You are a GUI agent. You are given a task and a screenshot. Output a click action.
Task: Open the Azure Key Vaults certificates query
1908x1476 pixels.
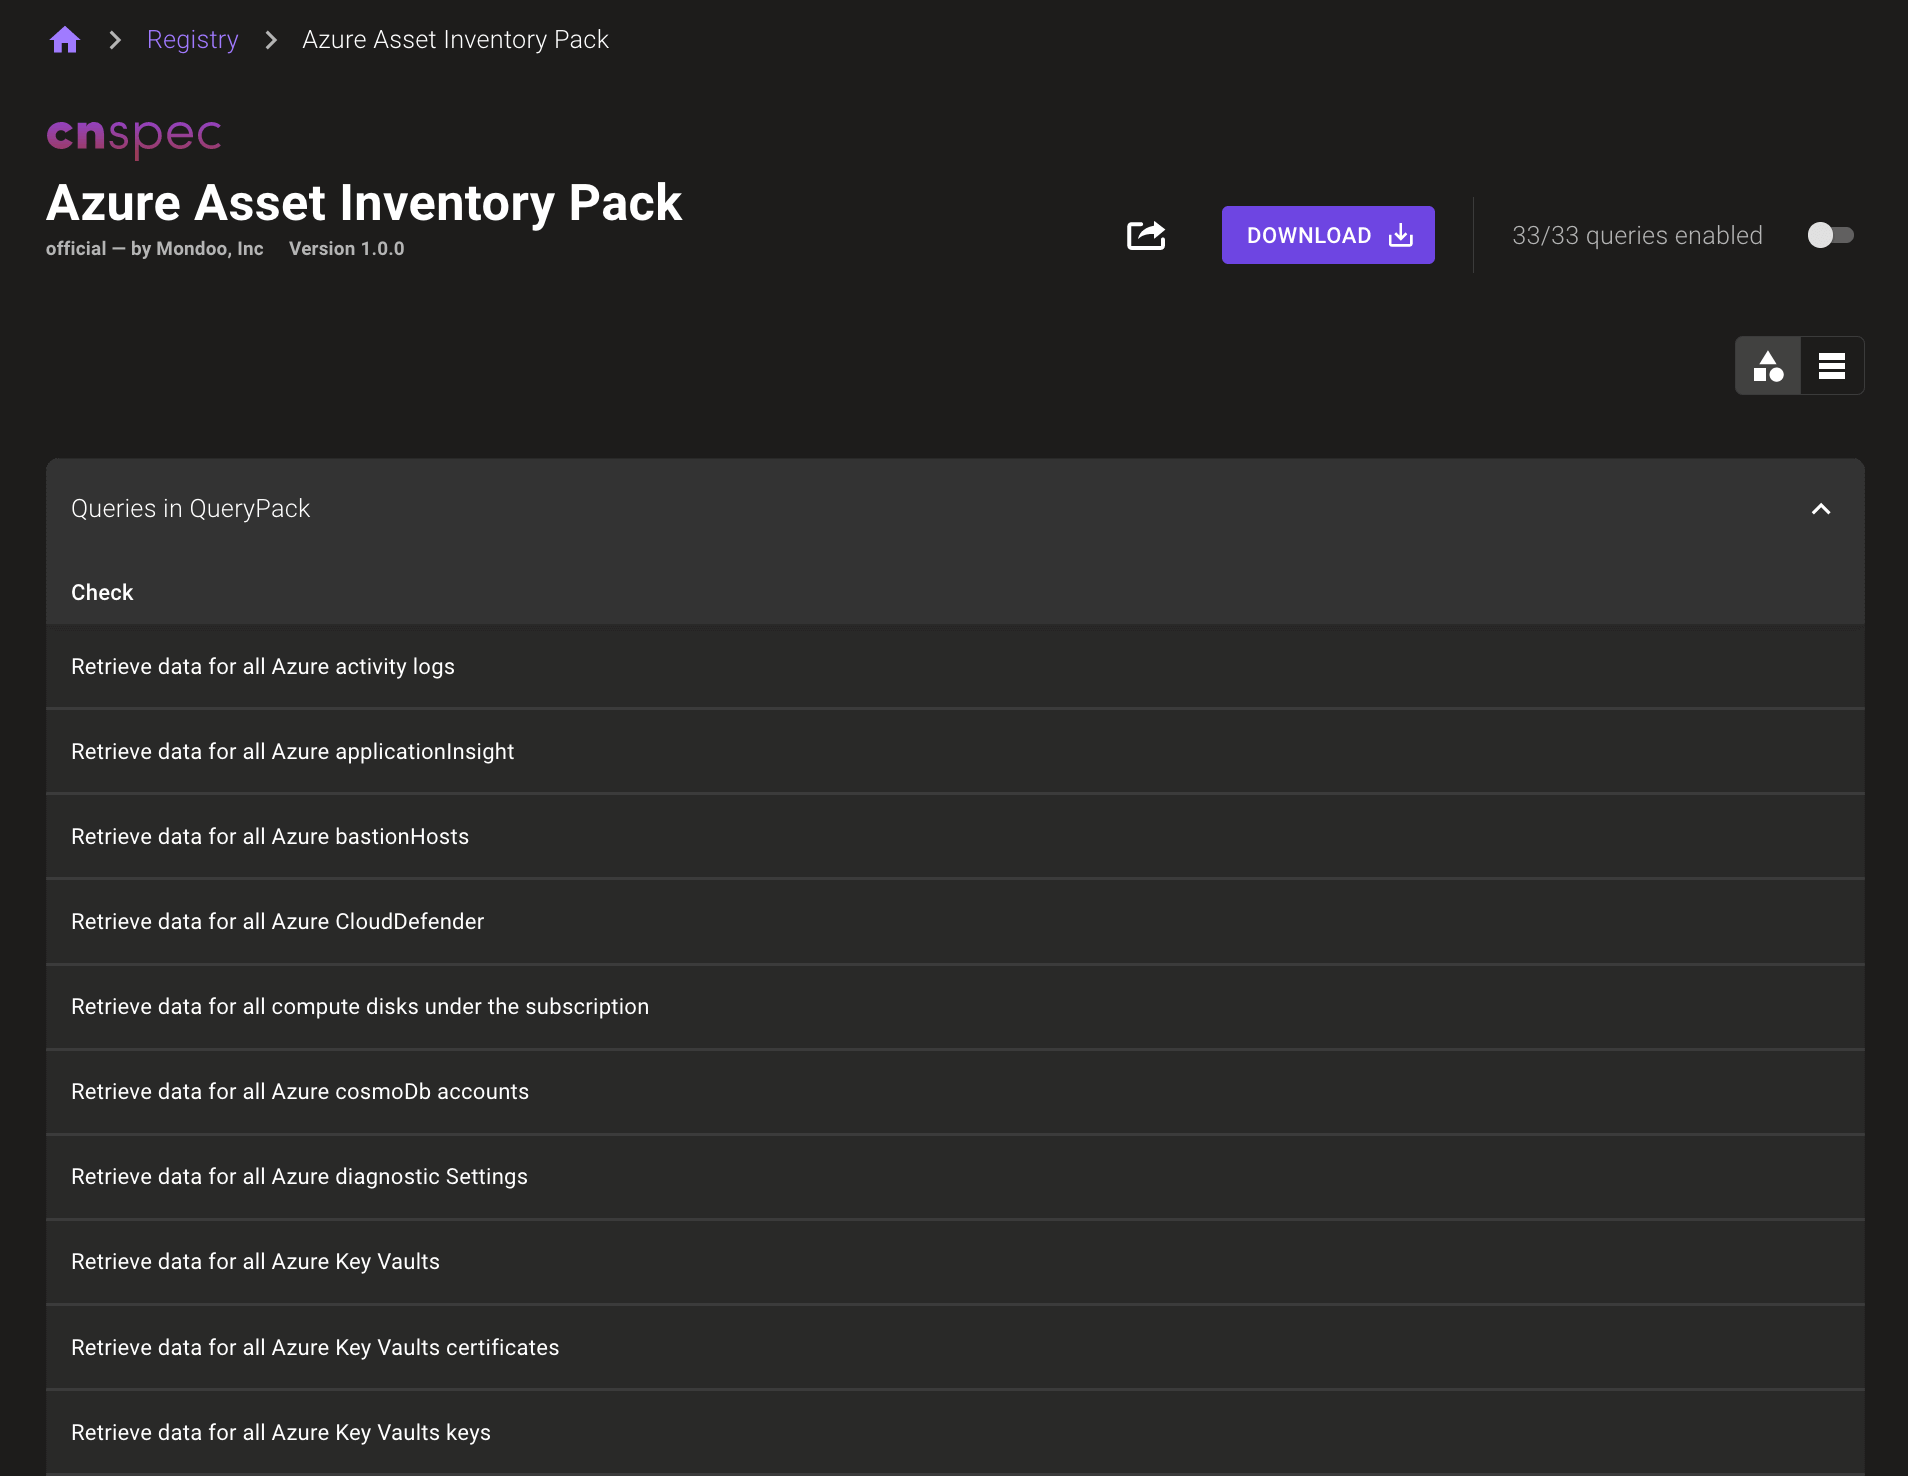[955, 1348]
